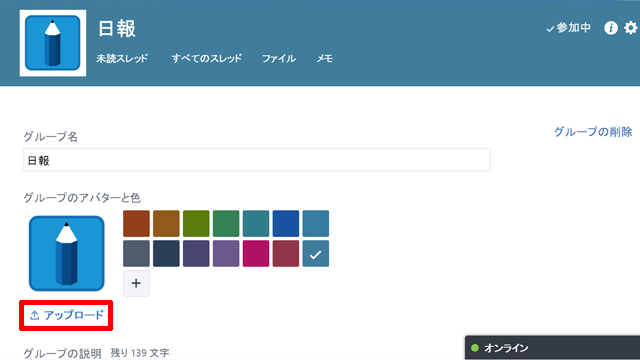Choose the dark navy color swatch
Viewport: 640px width, 360px height.
166,253
